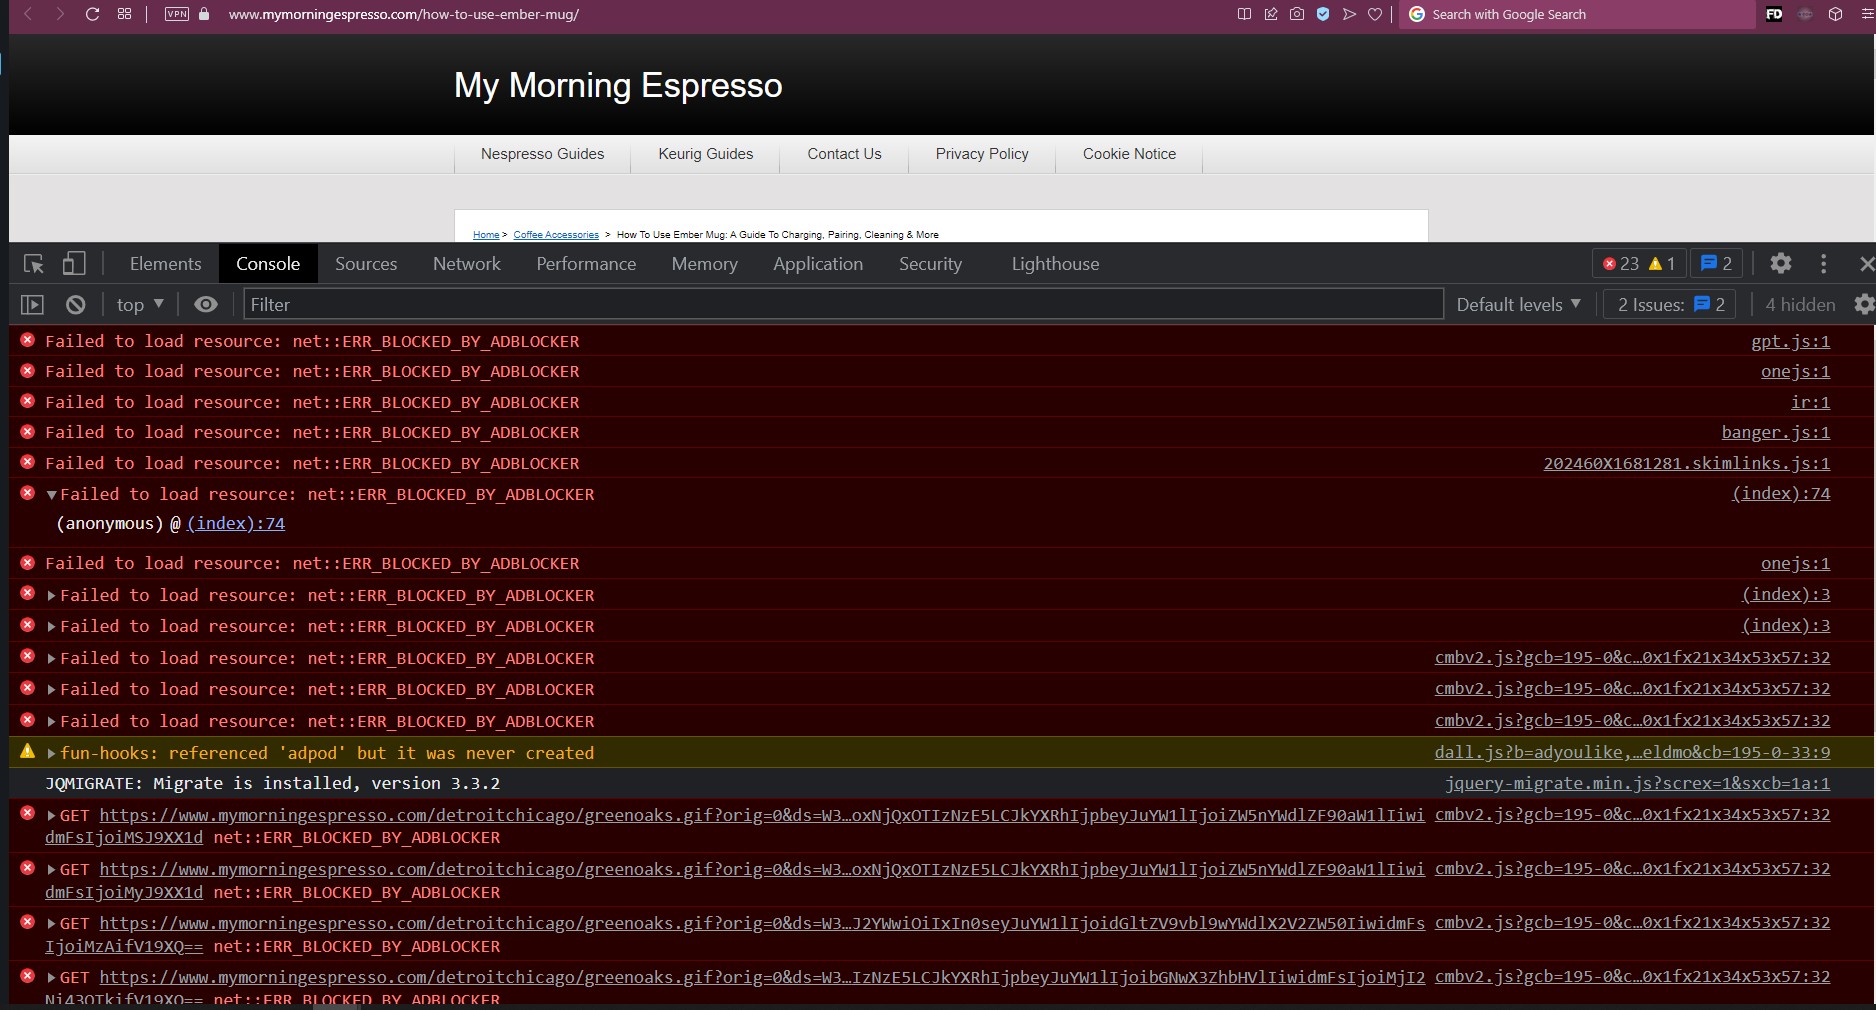The height and width of the screenshot is (1010, 1876).
Task: Click the send to flow arrow icon
Action: pyautogui.click(x=1349, y=14)
